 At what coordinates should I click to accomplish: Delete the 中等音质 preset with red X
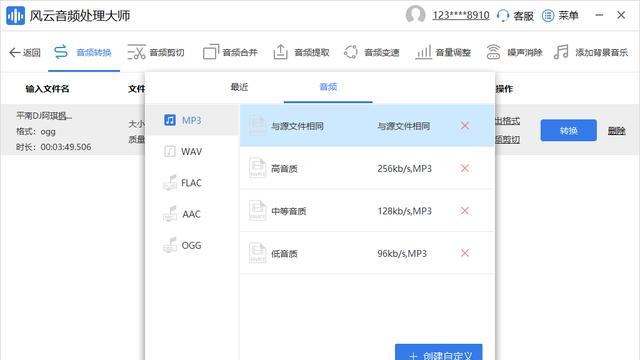(464, 211)
